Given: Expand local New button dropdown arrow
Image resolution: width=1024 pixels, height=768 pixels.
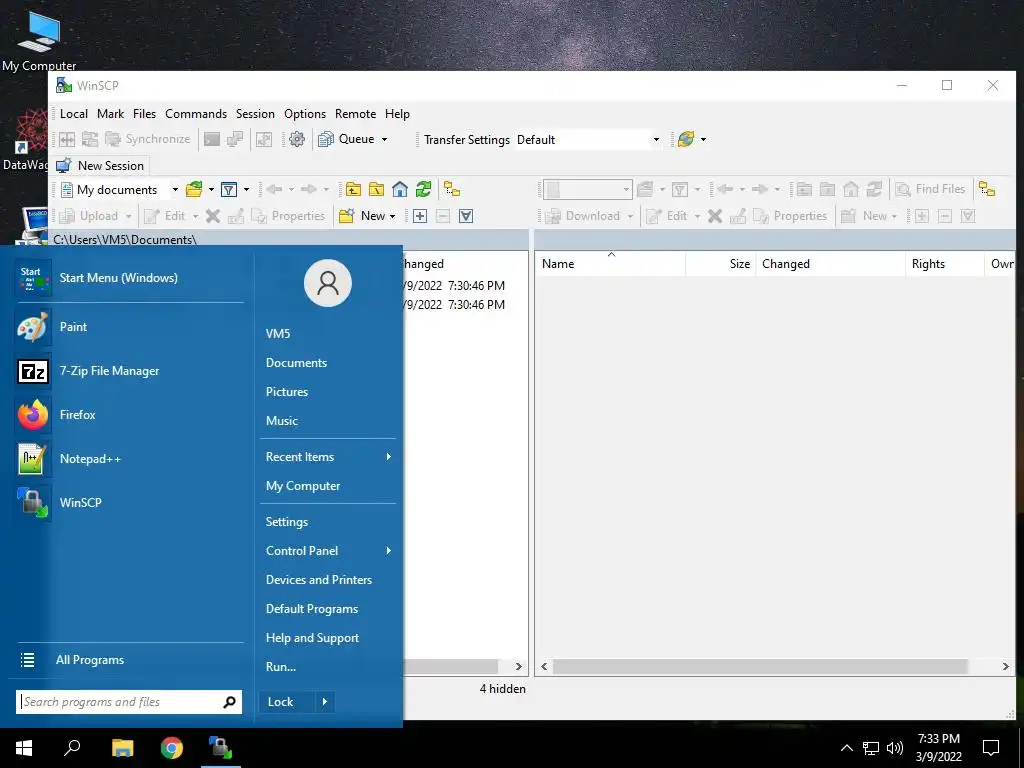Looking at the screenshot, I should pos(392,216).
